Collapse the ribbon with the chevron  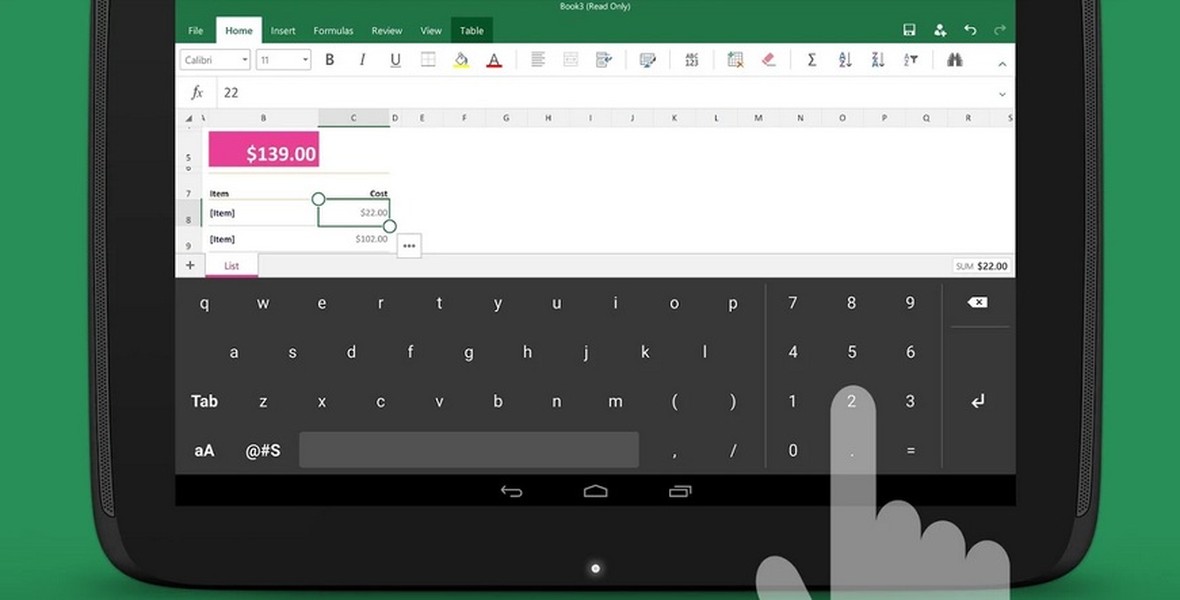(x=1002, y=64)
